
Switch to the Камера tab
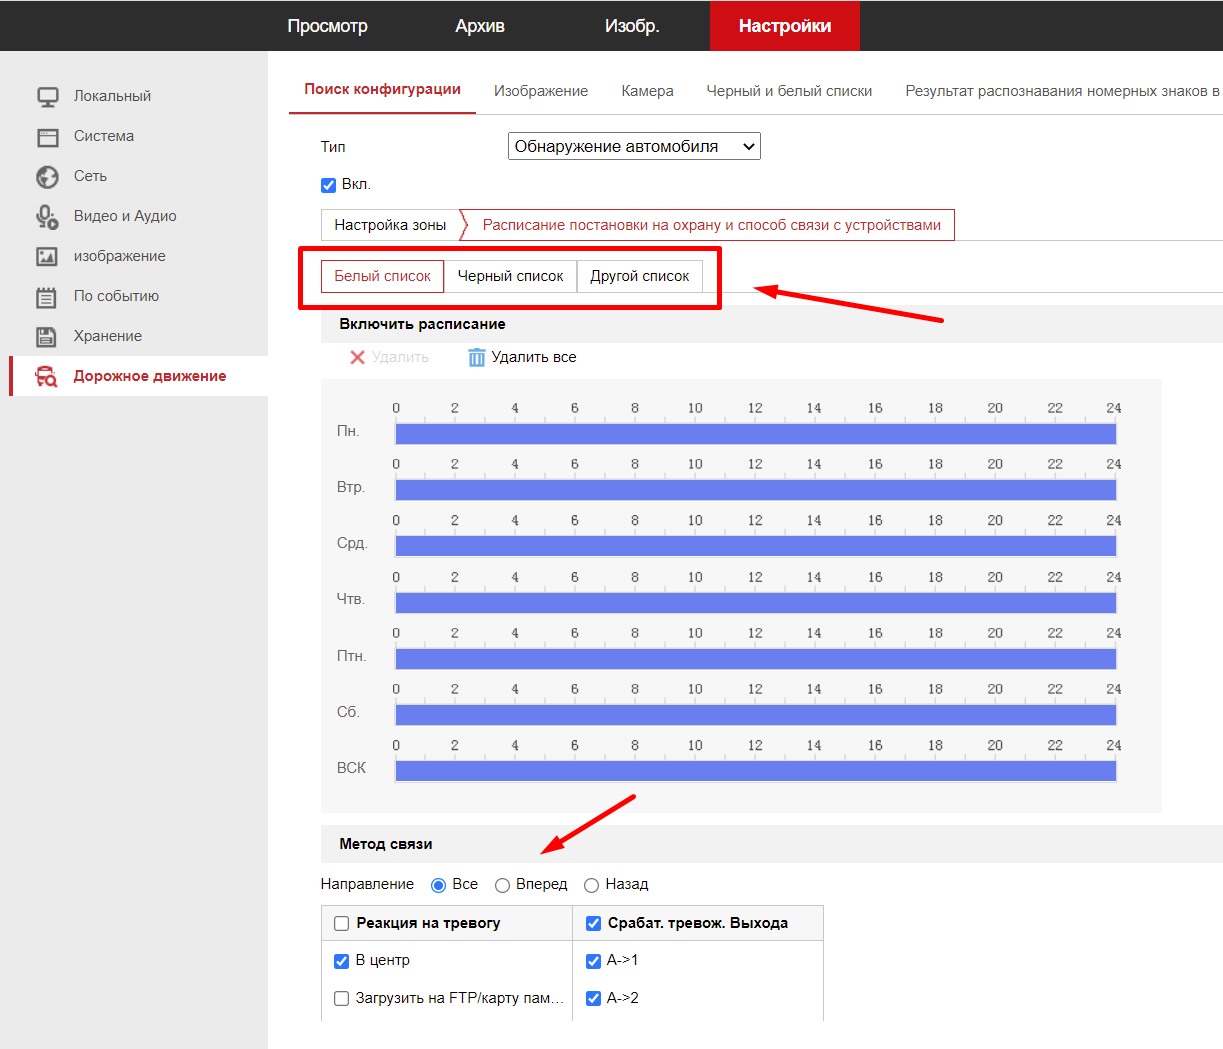pyautogui.click(x=647, y=91)
